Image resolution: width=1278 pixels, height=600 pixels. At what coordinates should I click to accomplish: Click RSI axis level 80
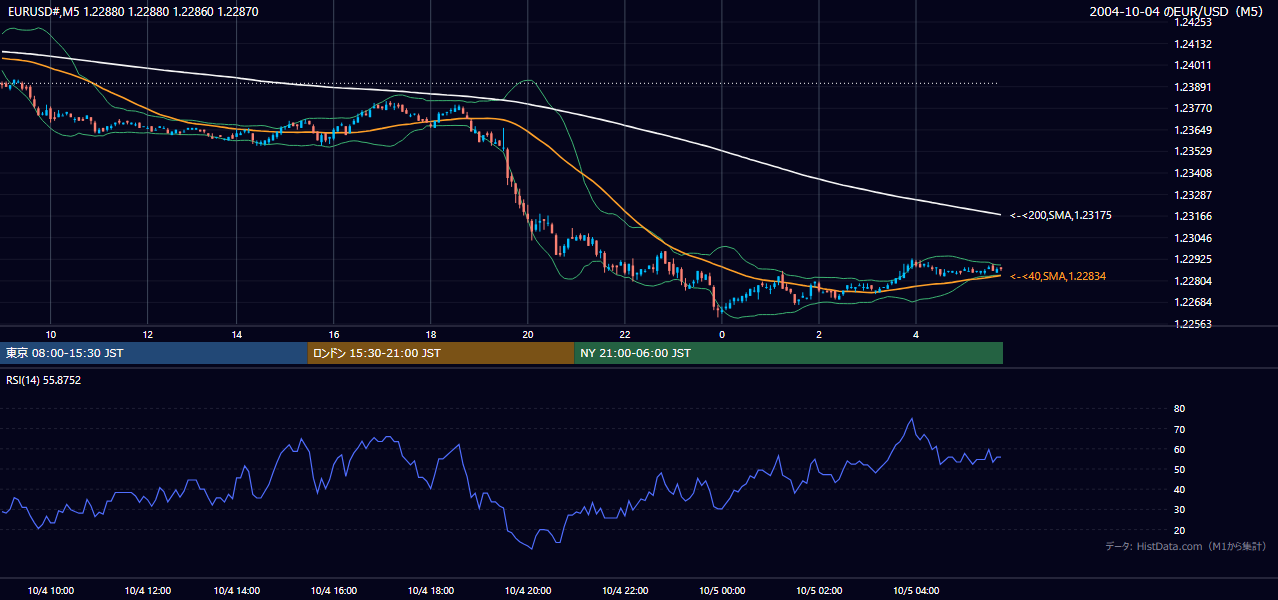point(1179,409)
